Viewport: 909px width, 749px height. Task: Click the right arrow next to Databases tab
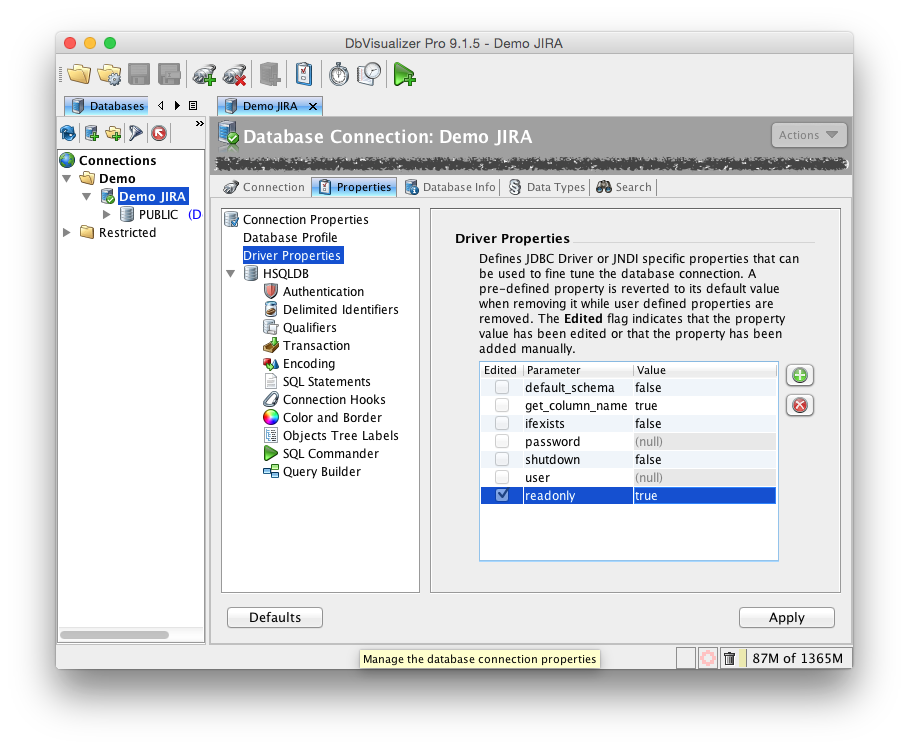(x=177, y=106)
